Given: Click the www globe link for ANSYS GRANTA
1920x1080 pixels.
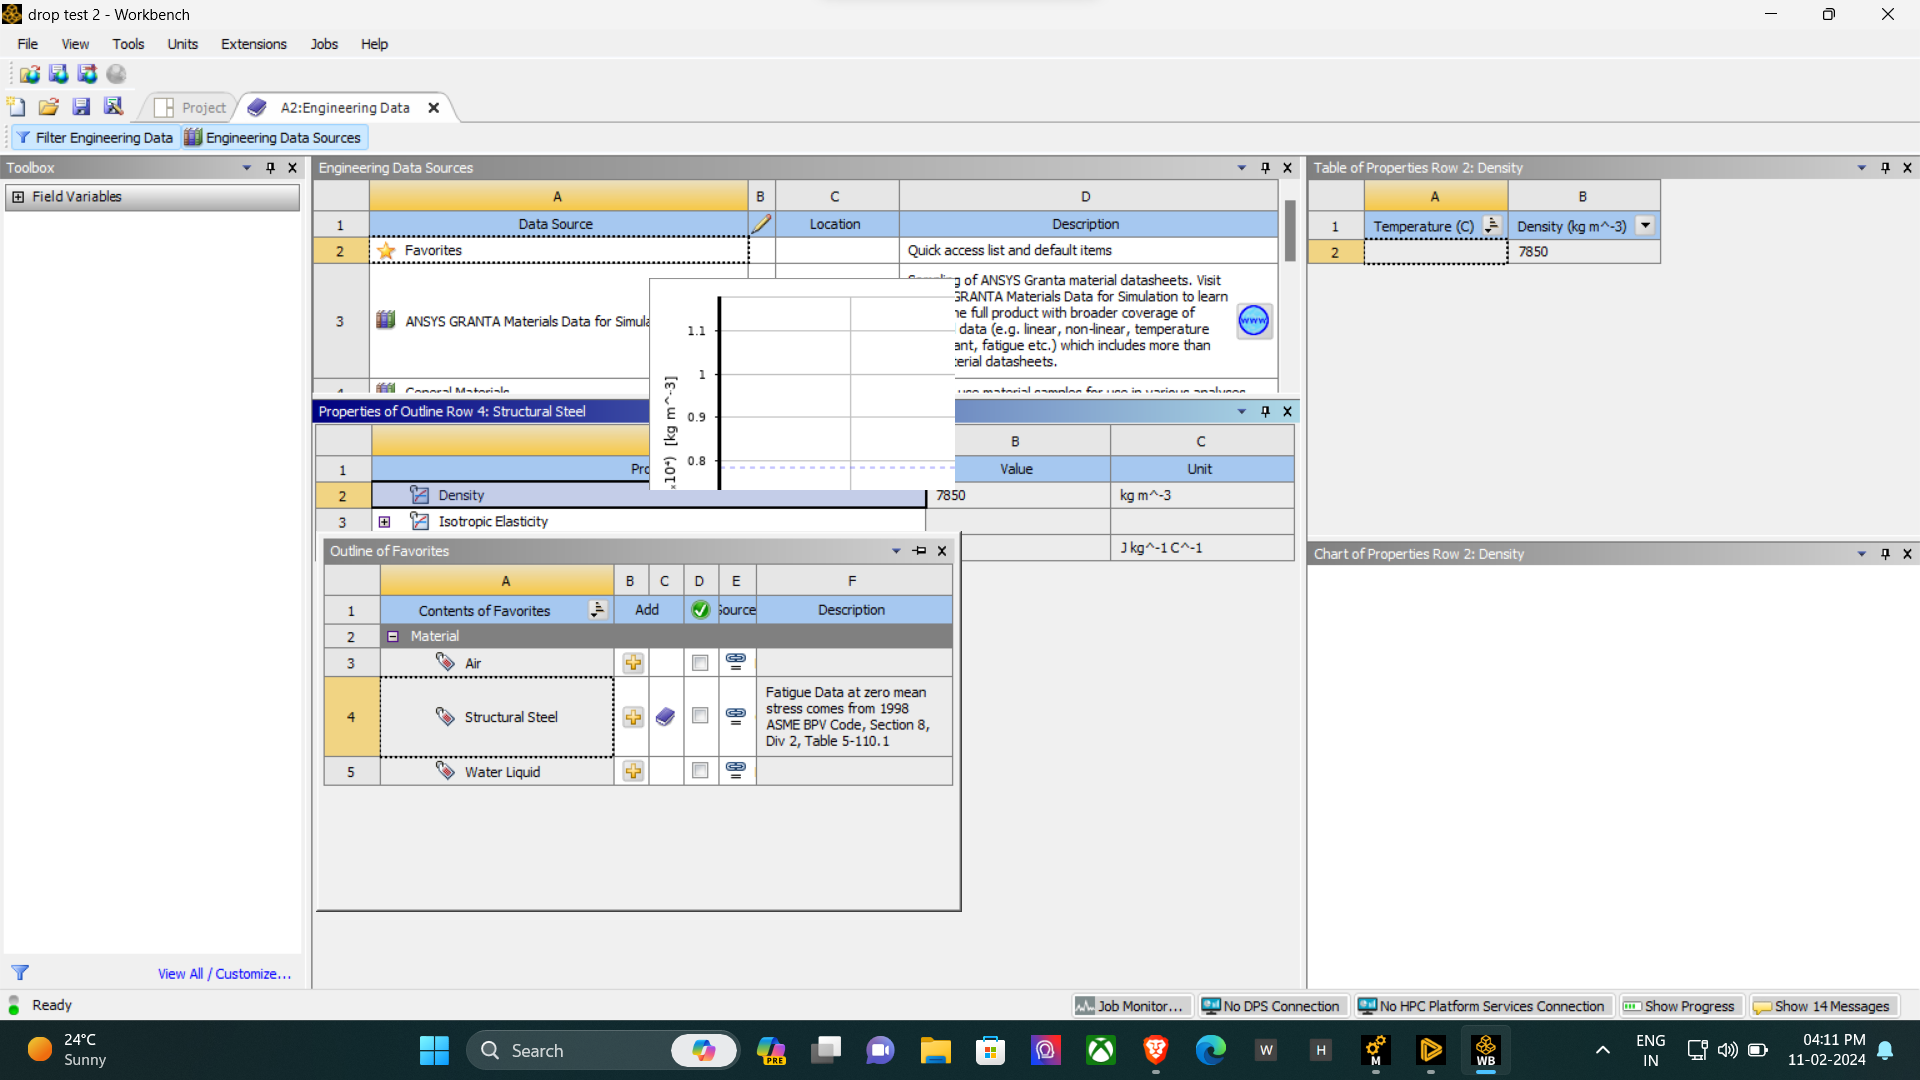Looking at the screenshot, I should [1254, 321].
